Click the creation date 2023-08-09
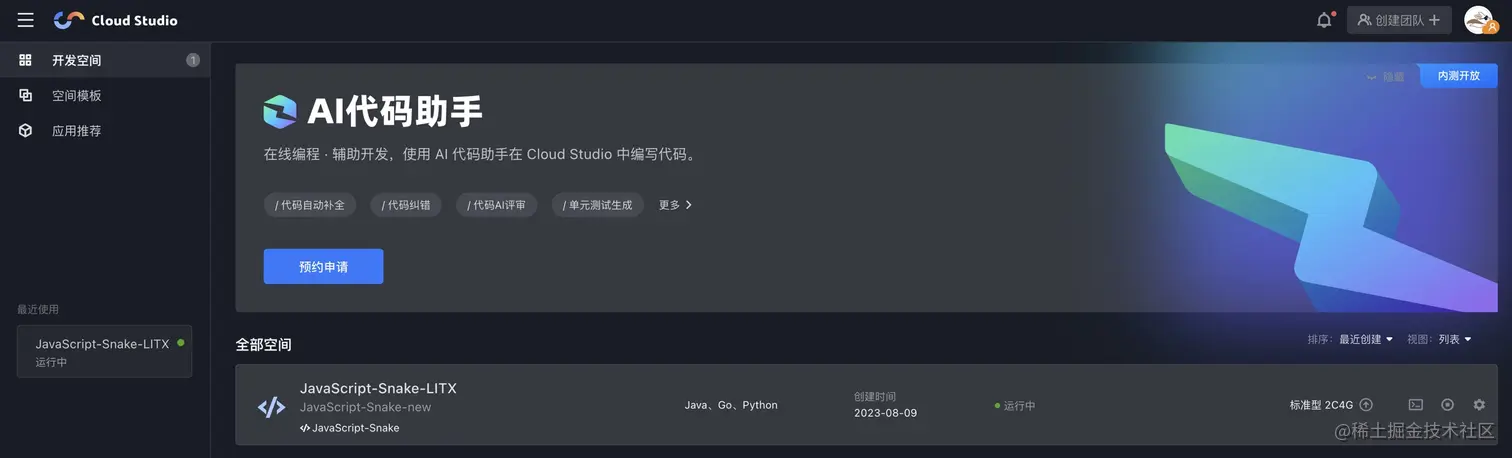The height and width of the screenshot is (458, 1512). click(885, 413)
